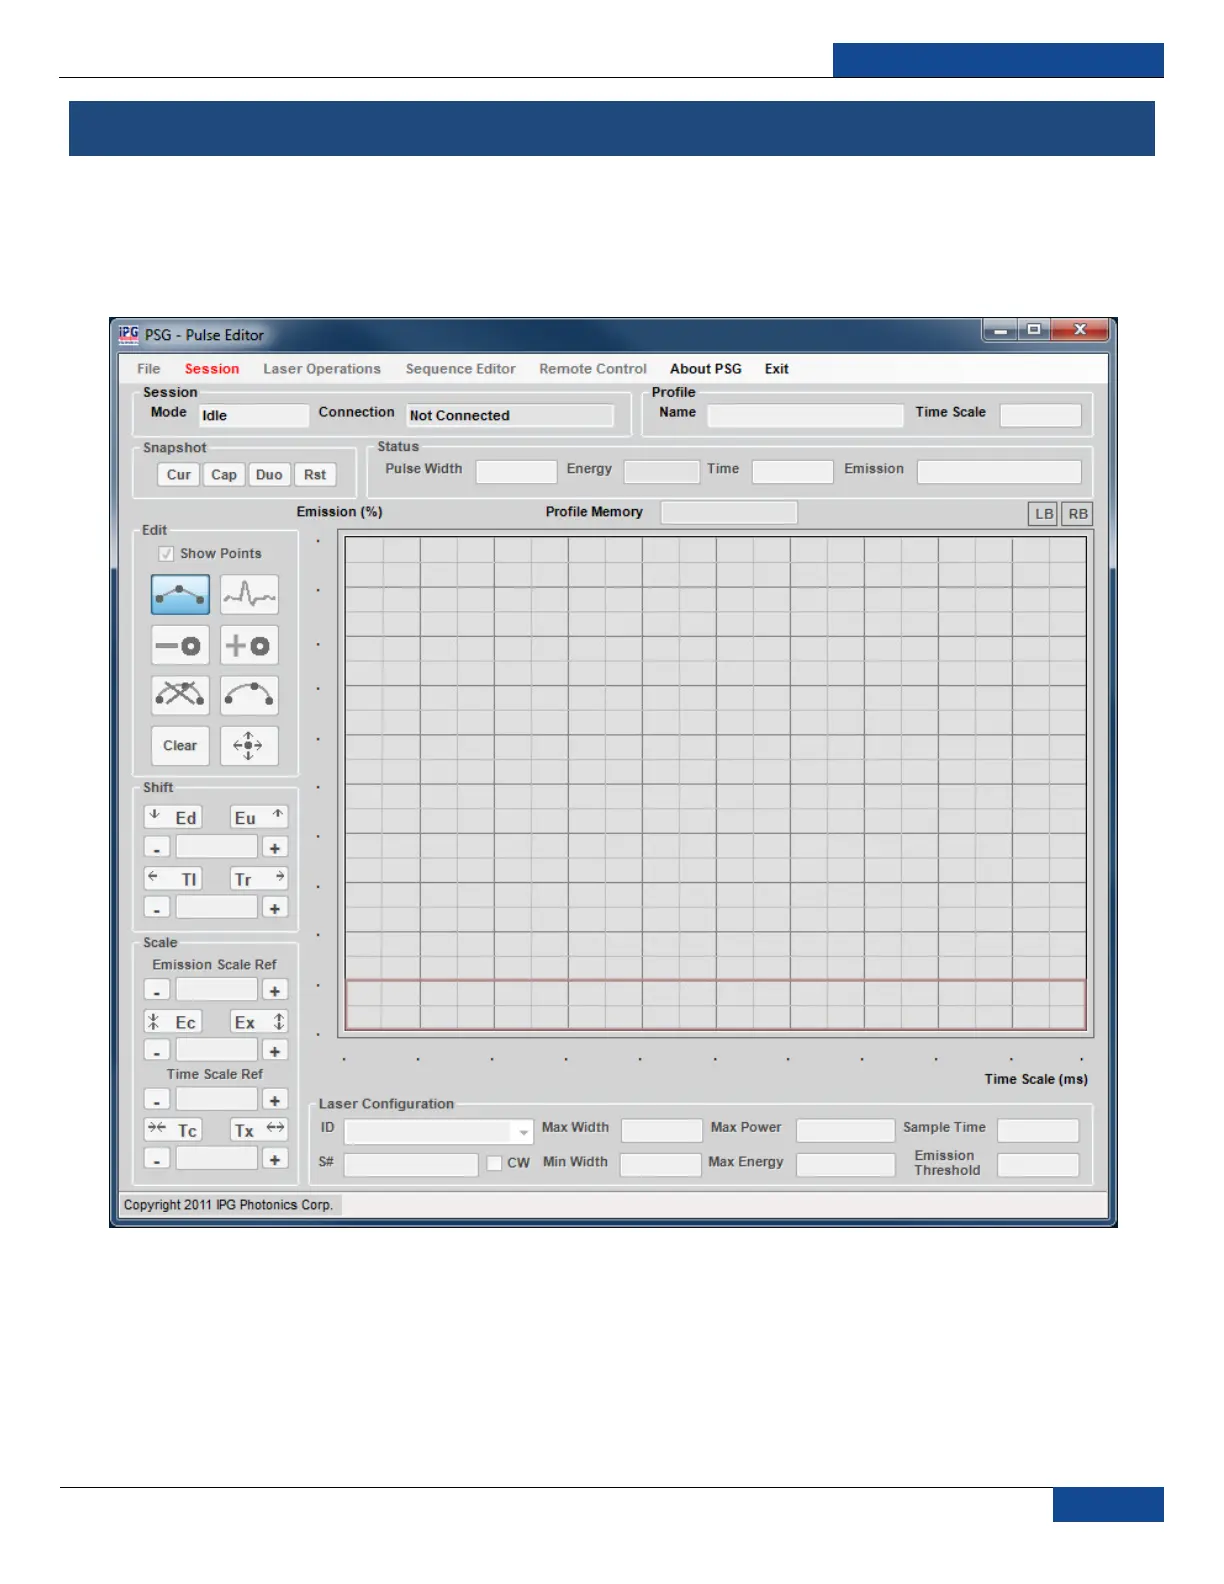Select the point-line edit mode icon
Viewport: 1224px width, 1584px height.
pos(180,594)
